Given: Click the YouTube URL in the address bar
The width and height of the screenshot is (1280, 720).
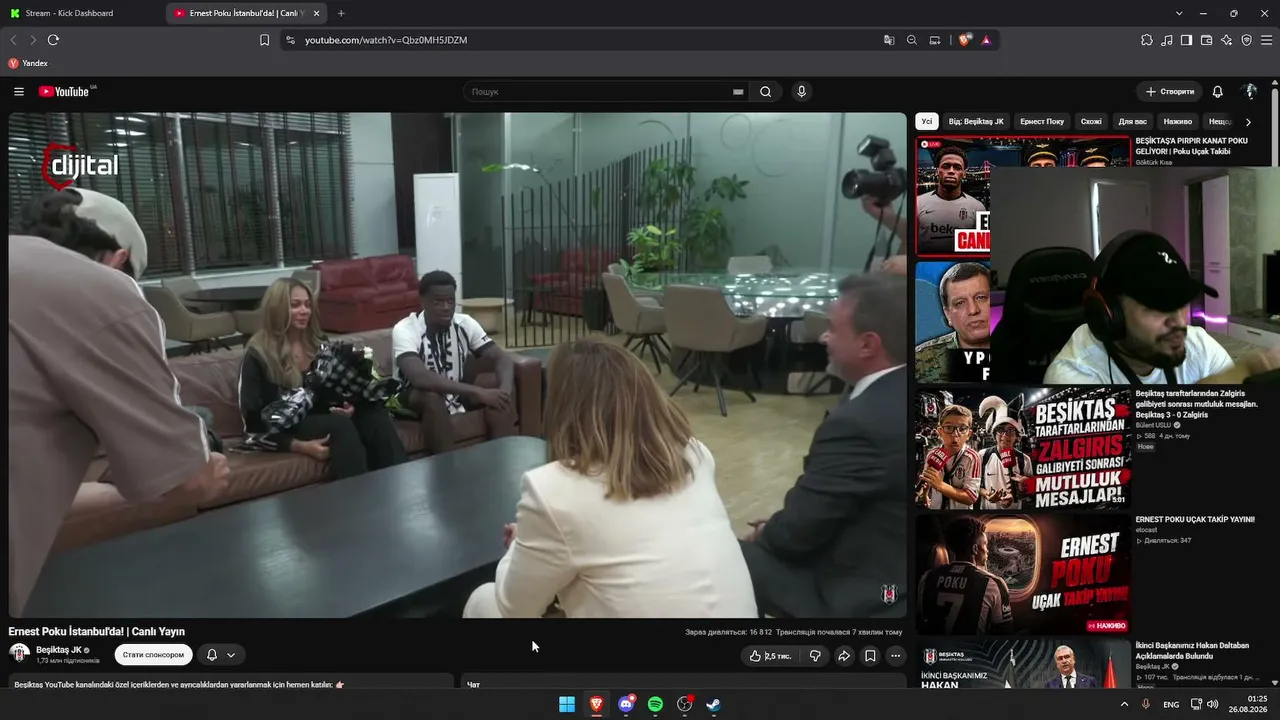Looking at the screenshot, I should click(x=386, y=40).
